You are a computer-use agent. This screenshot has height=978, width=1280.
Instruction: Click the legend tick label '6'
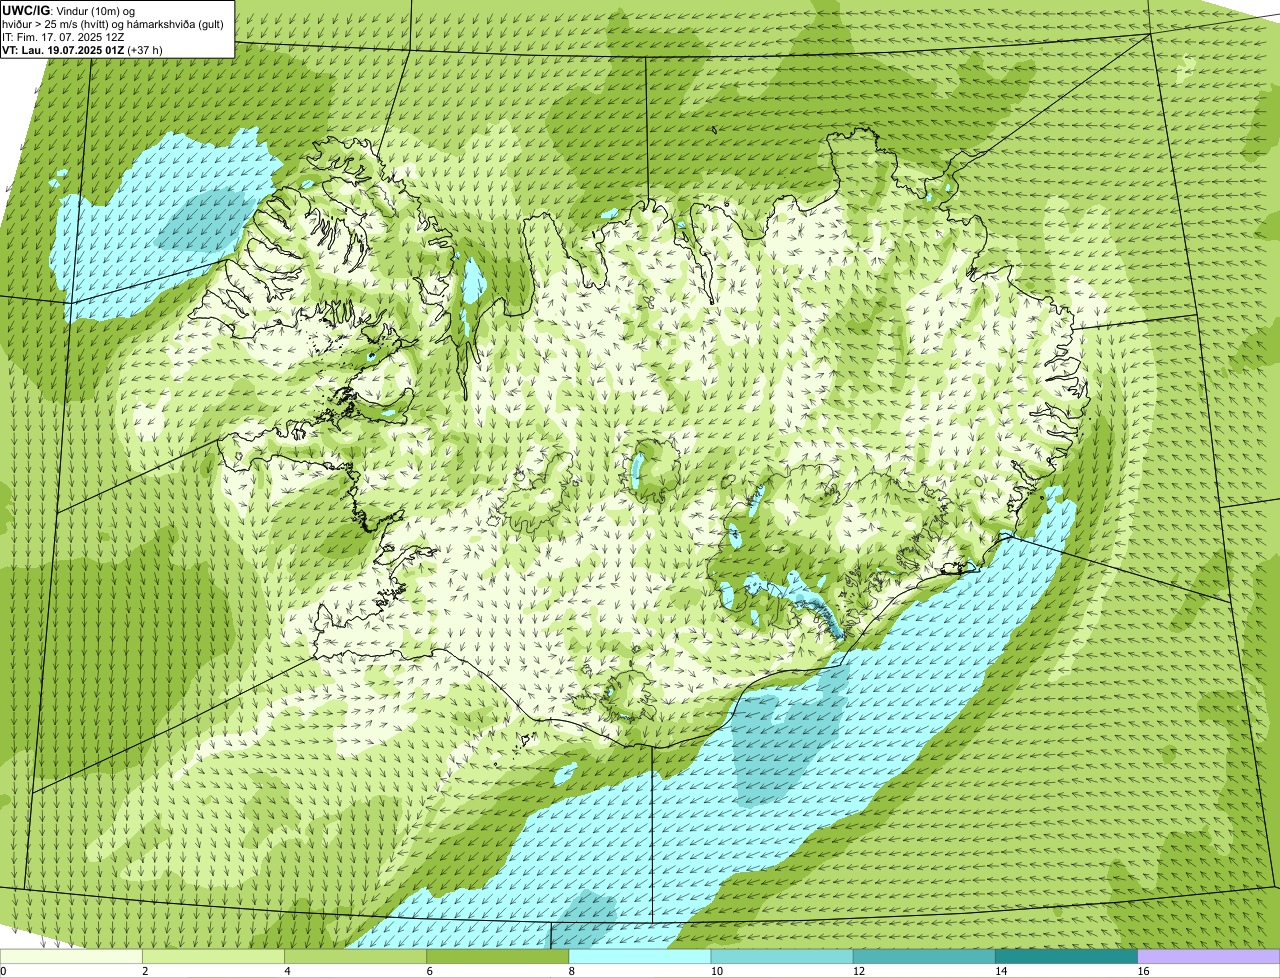(x=429, y=971)
